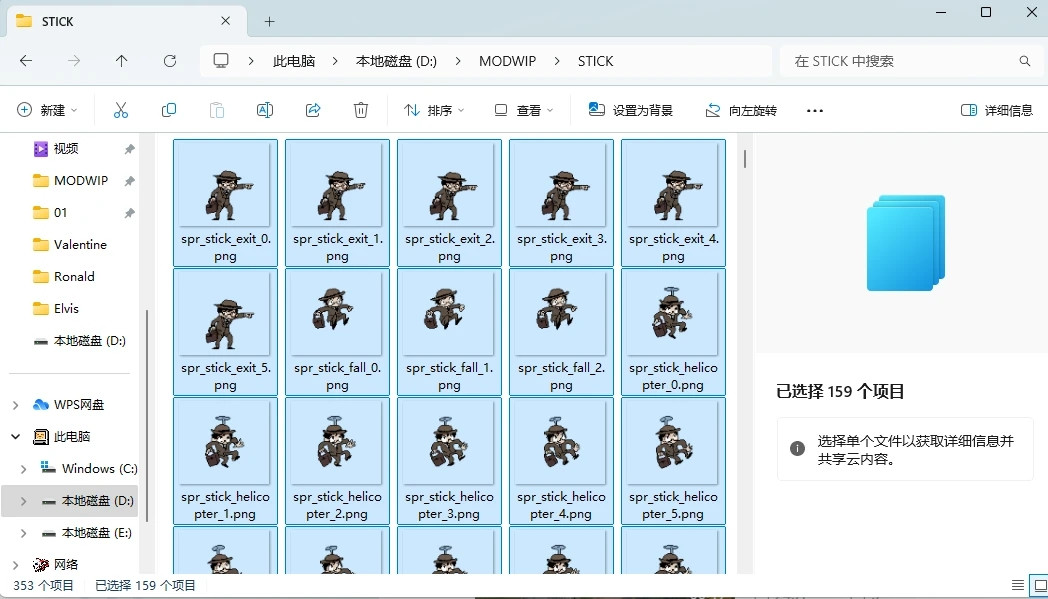Select spr_stick_fall_2.png thumbnail
Image resolution: width=1048 pixels, height=599 pixels.
(x=561, y=332)
